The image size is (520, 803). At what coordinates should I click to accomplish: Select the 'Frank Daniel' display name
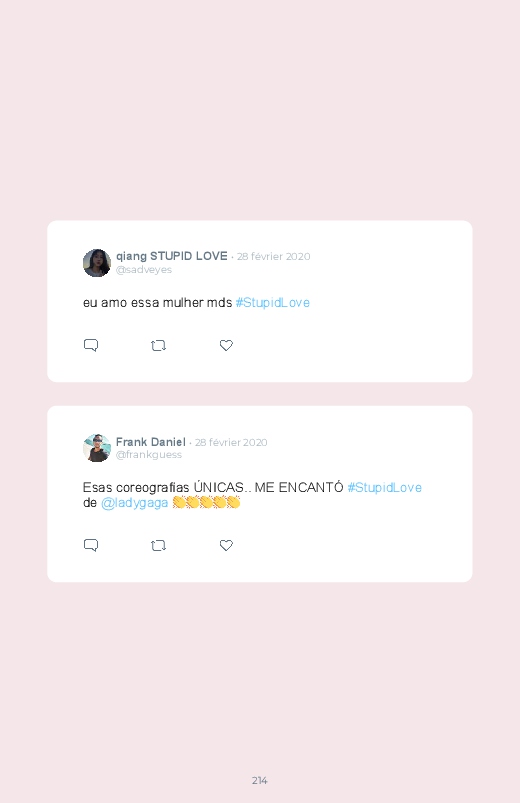151,442
